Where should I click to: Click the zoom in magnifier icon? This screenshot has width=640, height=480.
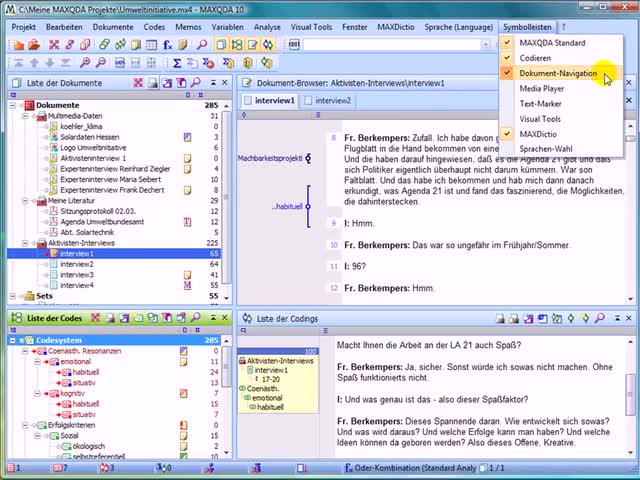(x=85, y=62)
